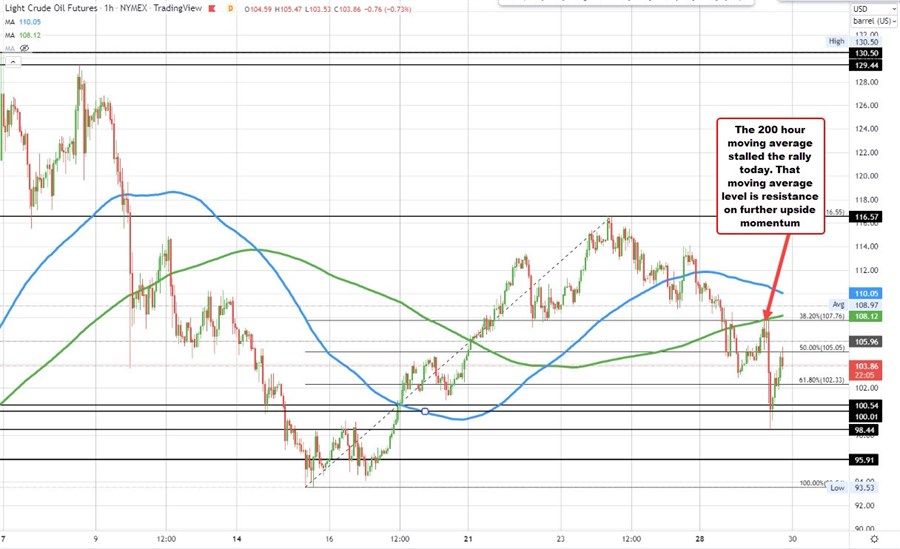The width and height of the screenshot is (900, 549).
Task: Click the 105.96 price label on axis
Action: pyautogui.click(x=866, y=342)
